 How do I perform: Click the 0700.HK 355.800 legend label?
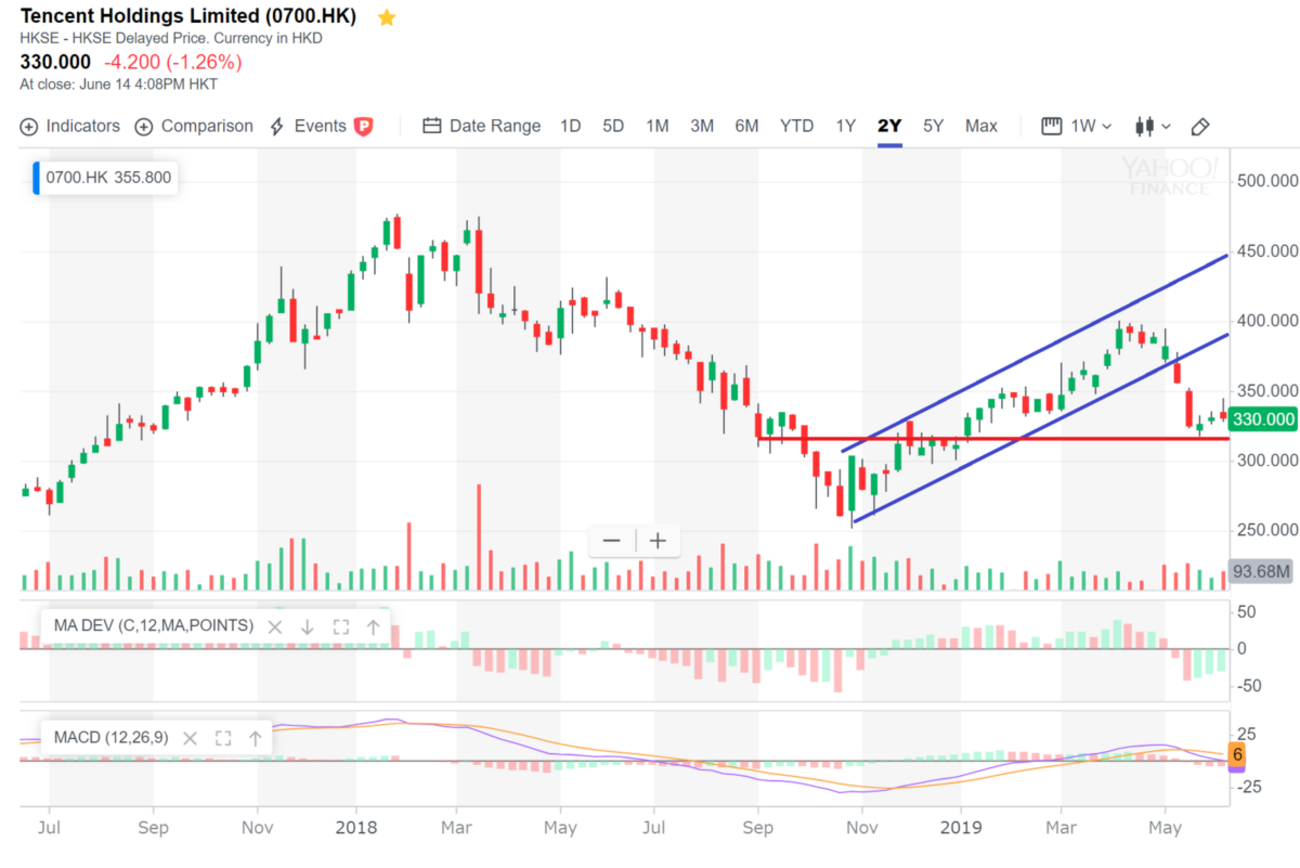108,178
